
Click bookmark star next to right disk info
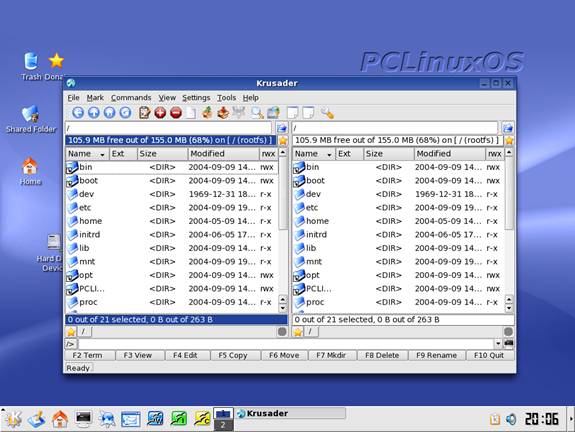509,140
